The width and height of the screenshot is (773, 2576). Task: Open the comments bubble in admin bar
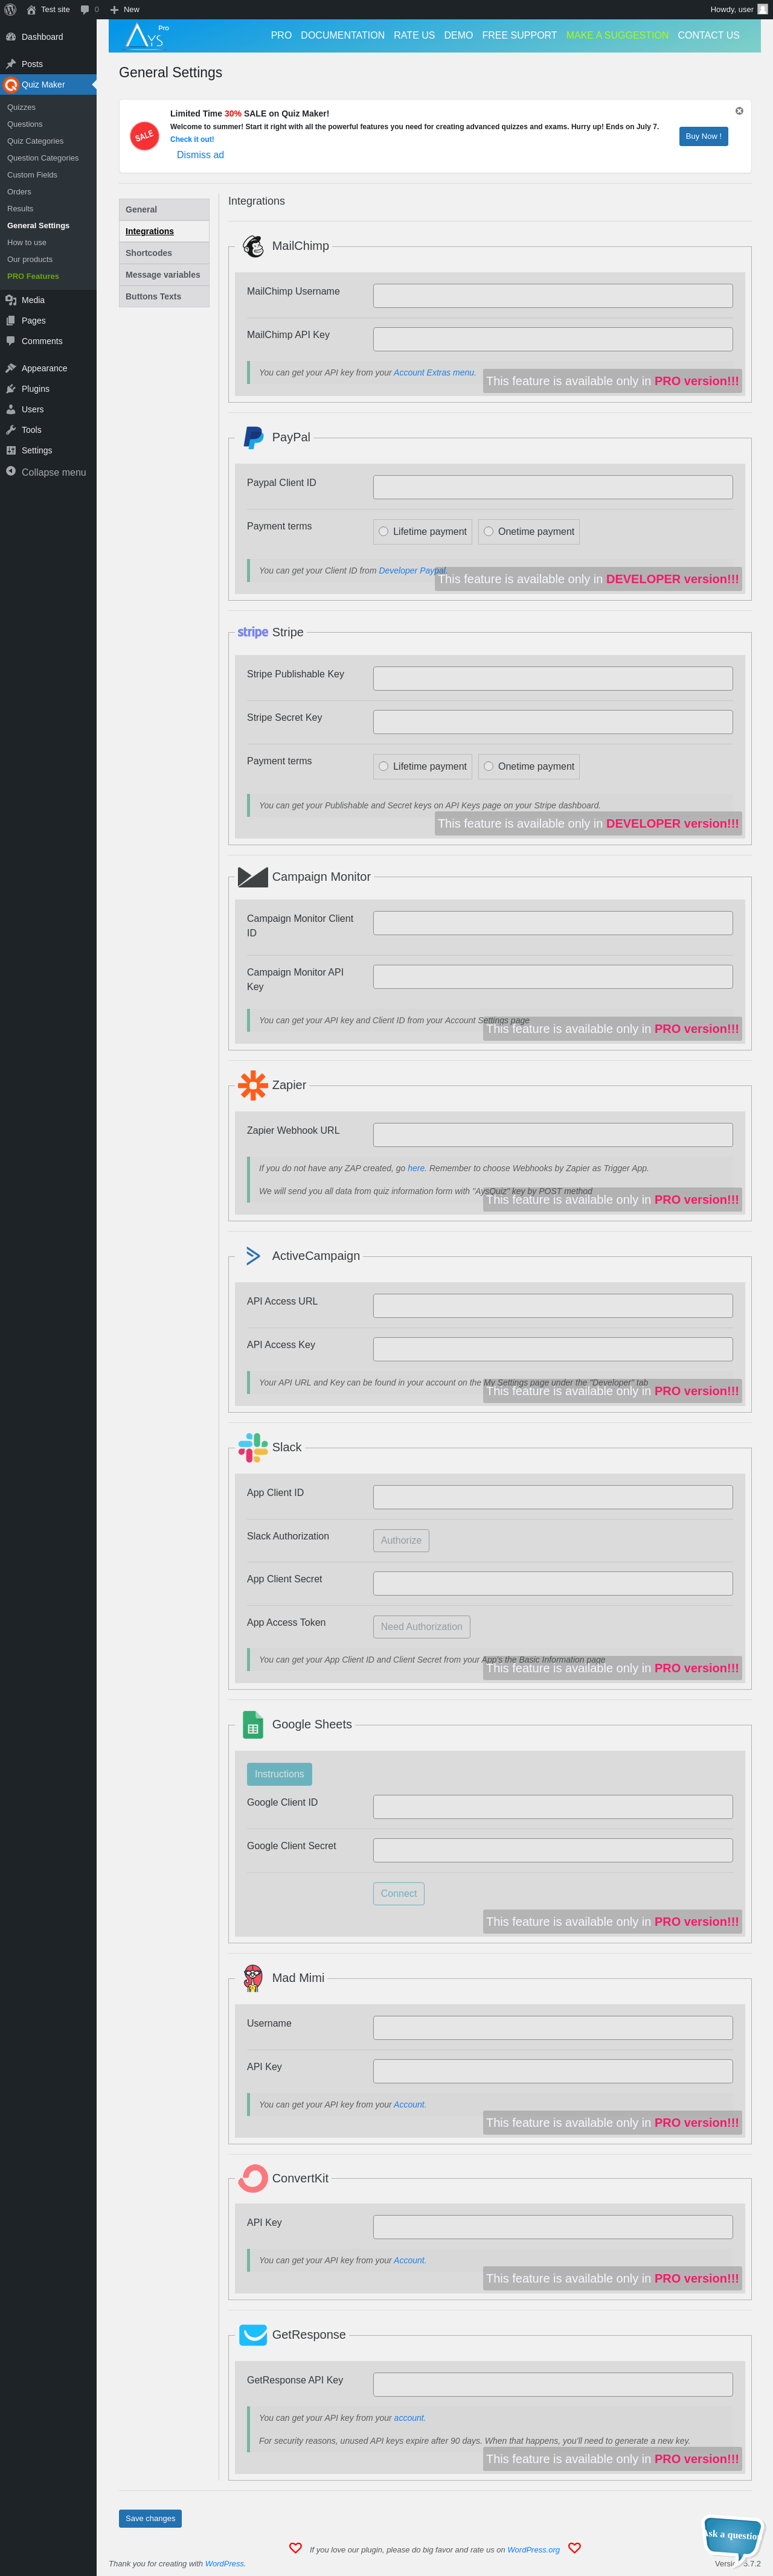[x=85, y=9]
